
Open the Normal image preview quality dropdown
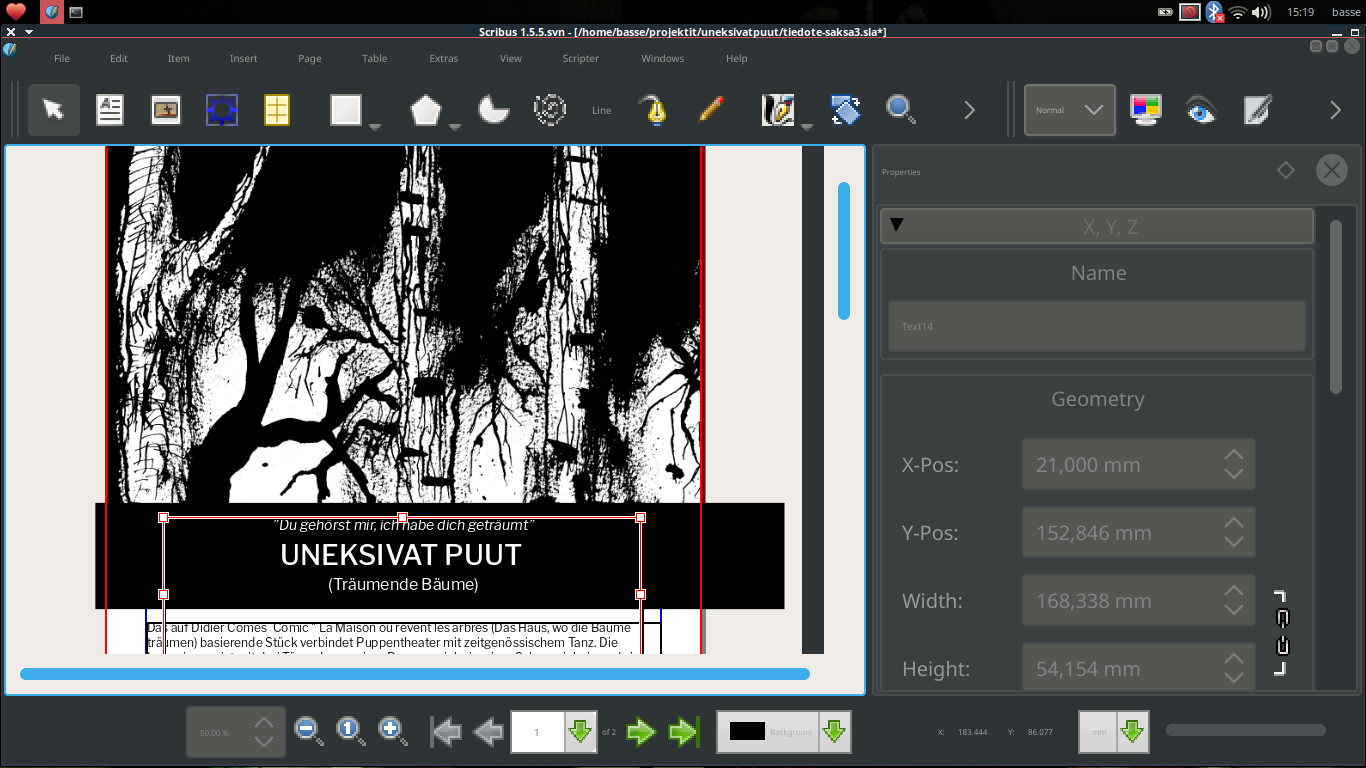point(1069,110)
